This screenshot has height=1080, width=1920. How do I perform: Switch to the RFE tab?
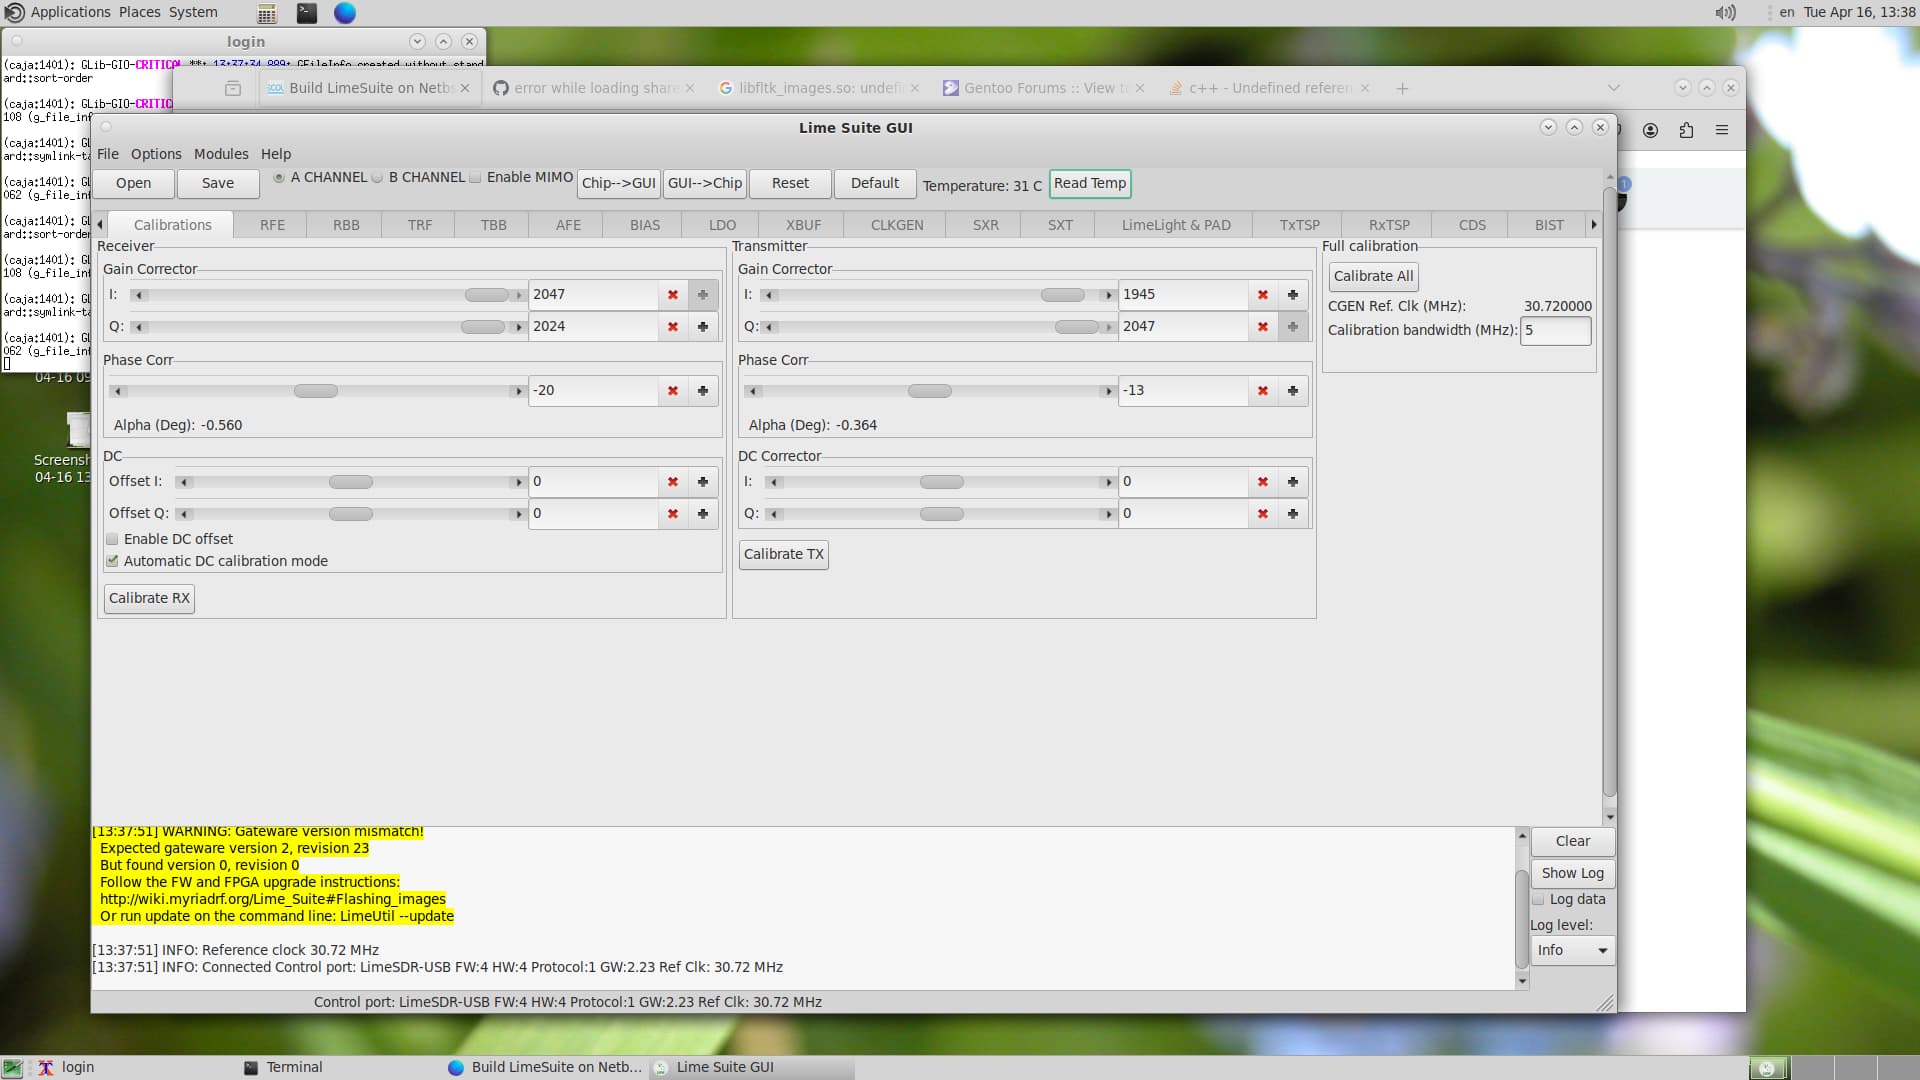[x=272, y=226]
